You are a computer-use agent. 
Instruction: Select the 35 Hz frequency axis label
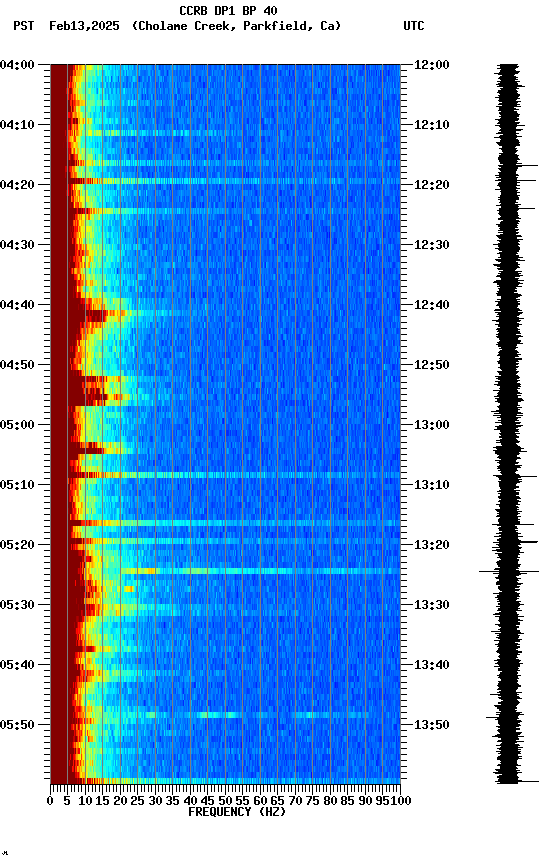click(x=172, y=801)
